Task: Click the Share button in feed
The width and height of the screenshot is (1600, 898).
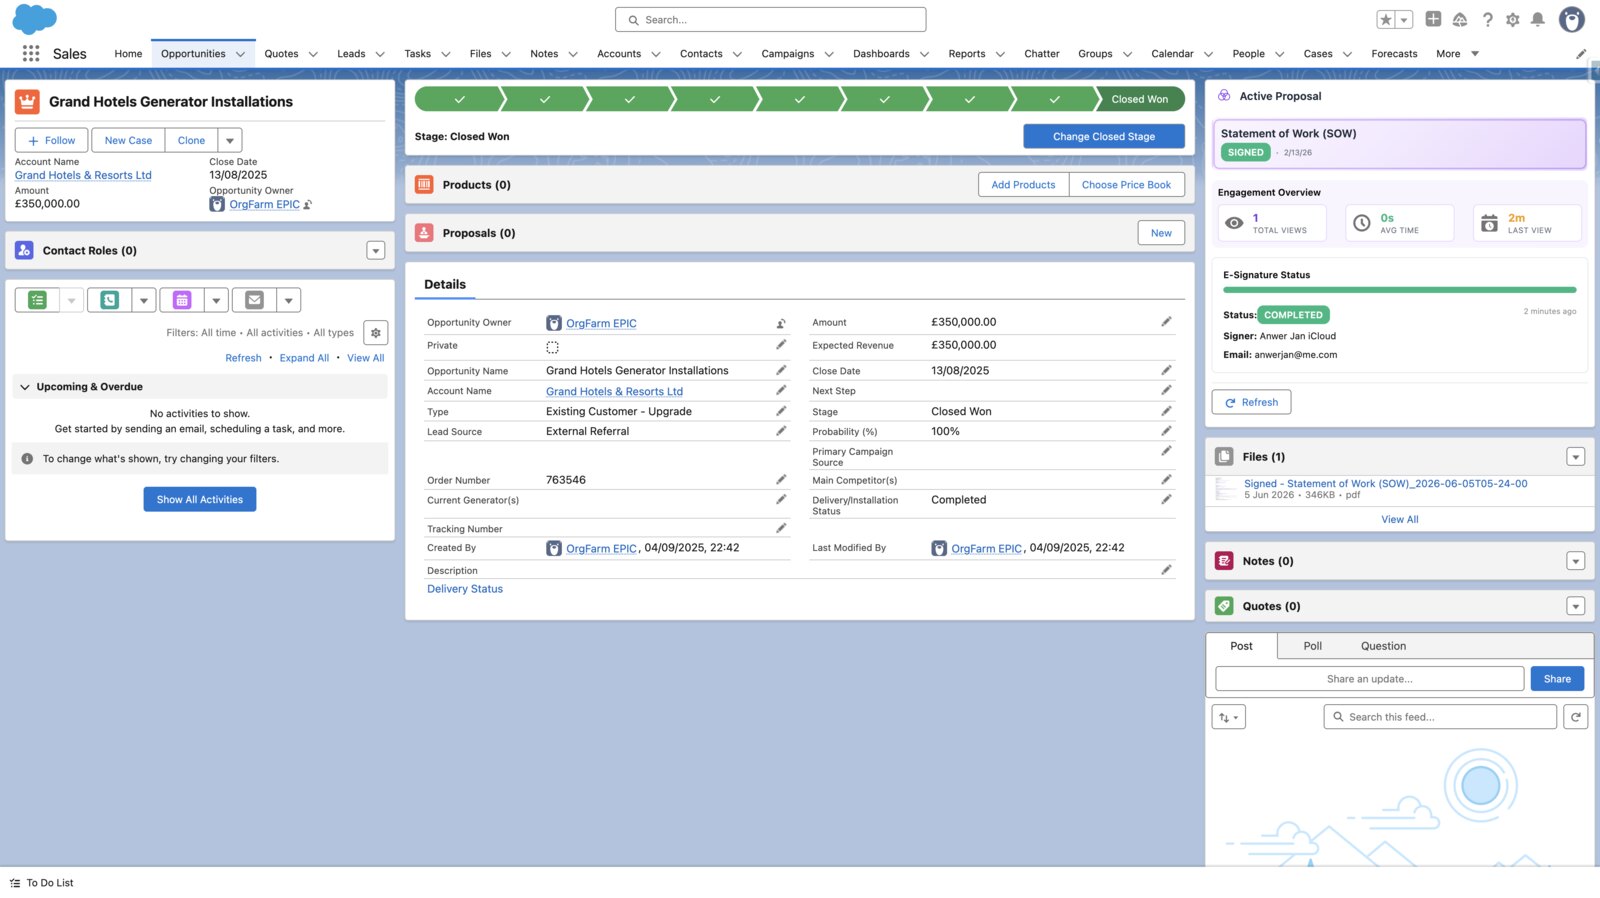Action: [x=1557, y=679]
